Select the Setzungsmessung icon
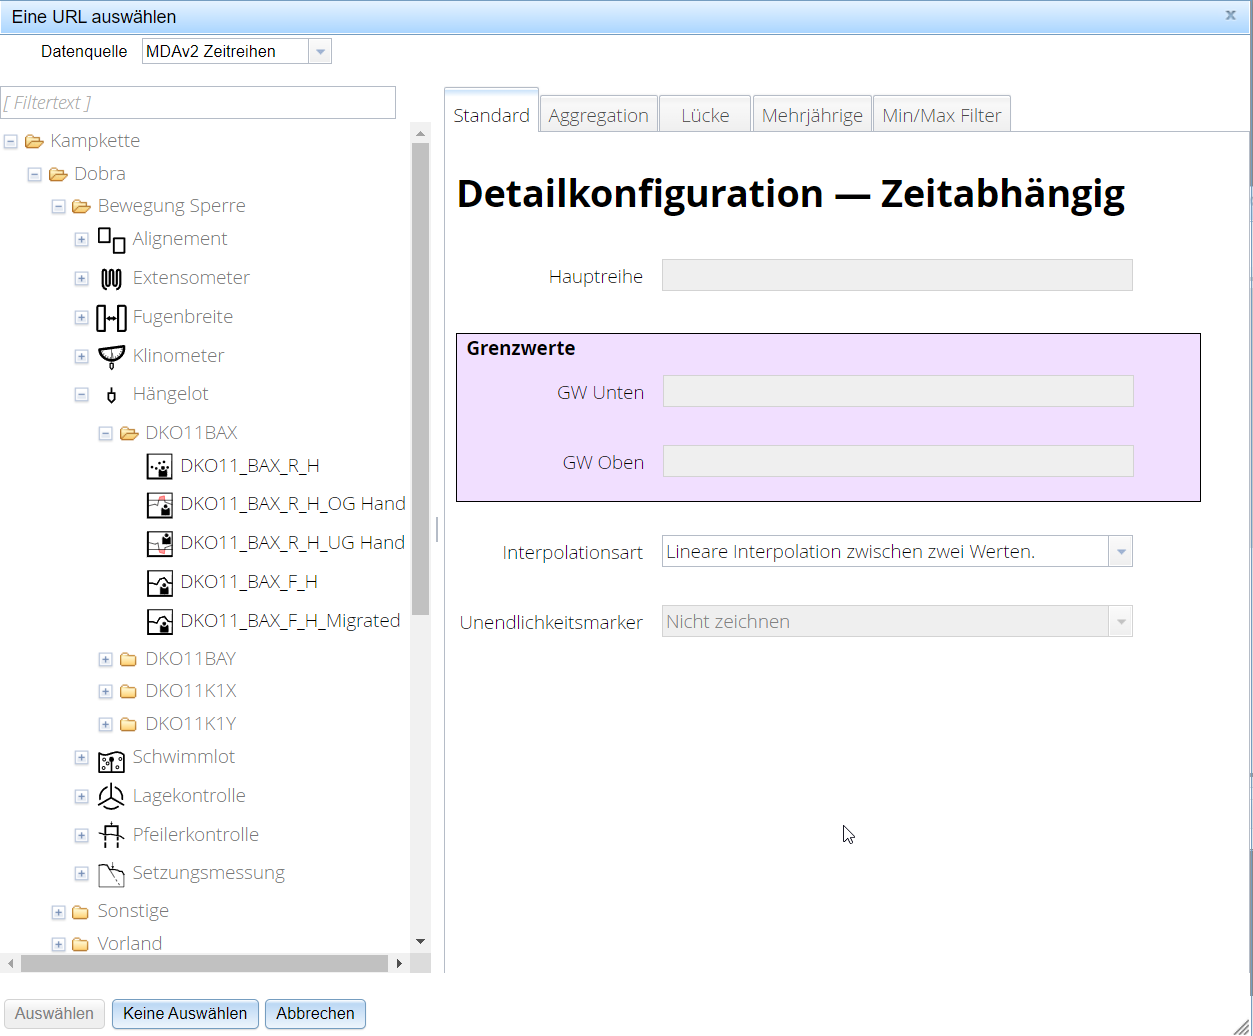This screenshot has width=1253, height=1036. 111,872
